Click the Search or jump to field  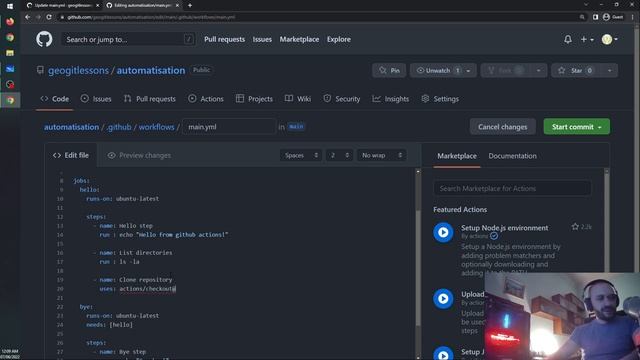[128, 39]
